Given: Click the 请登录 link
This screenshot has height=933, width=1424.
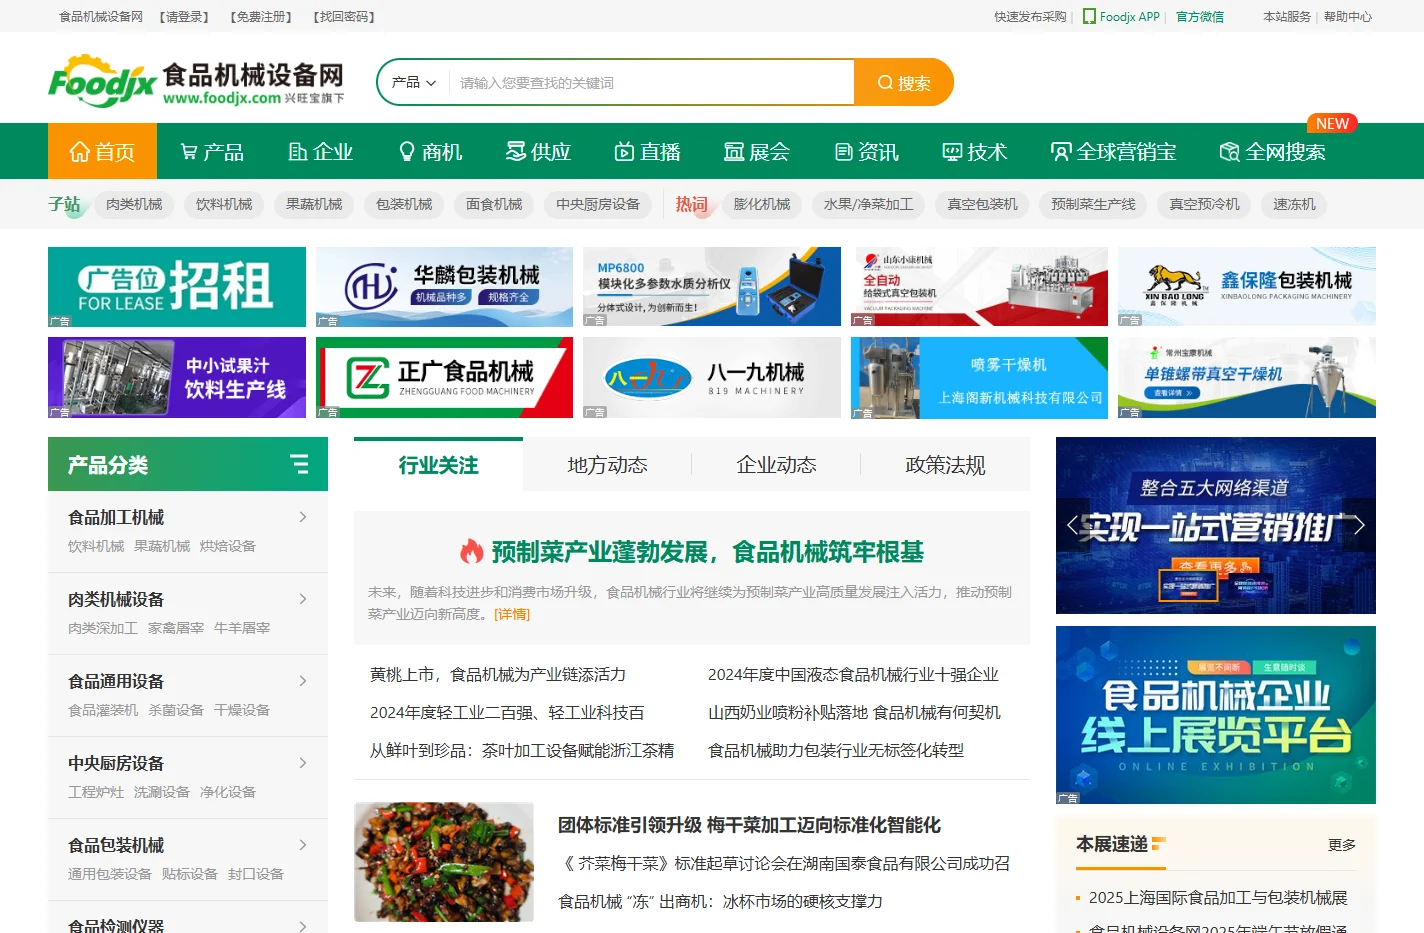Looking at the screenshot, I should (x=185, y=17).
